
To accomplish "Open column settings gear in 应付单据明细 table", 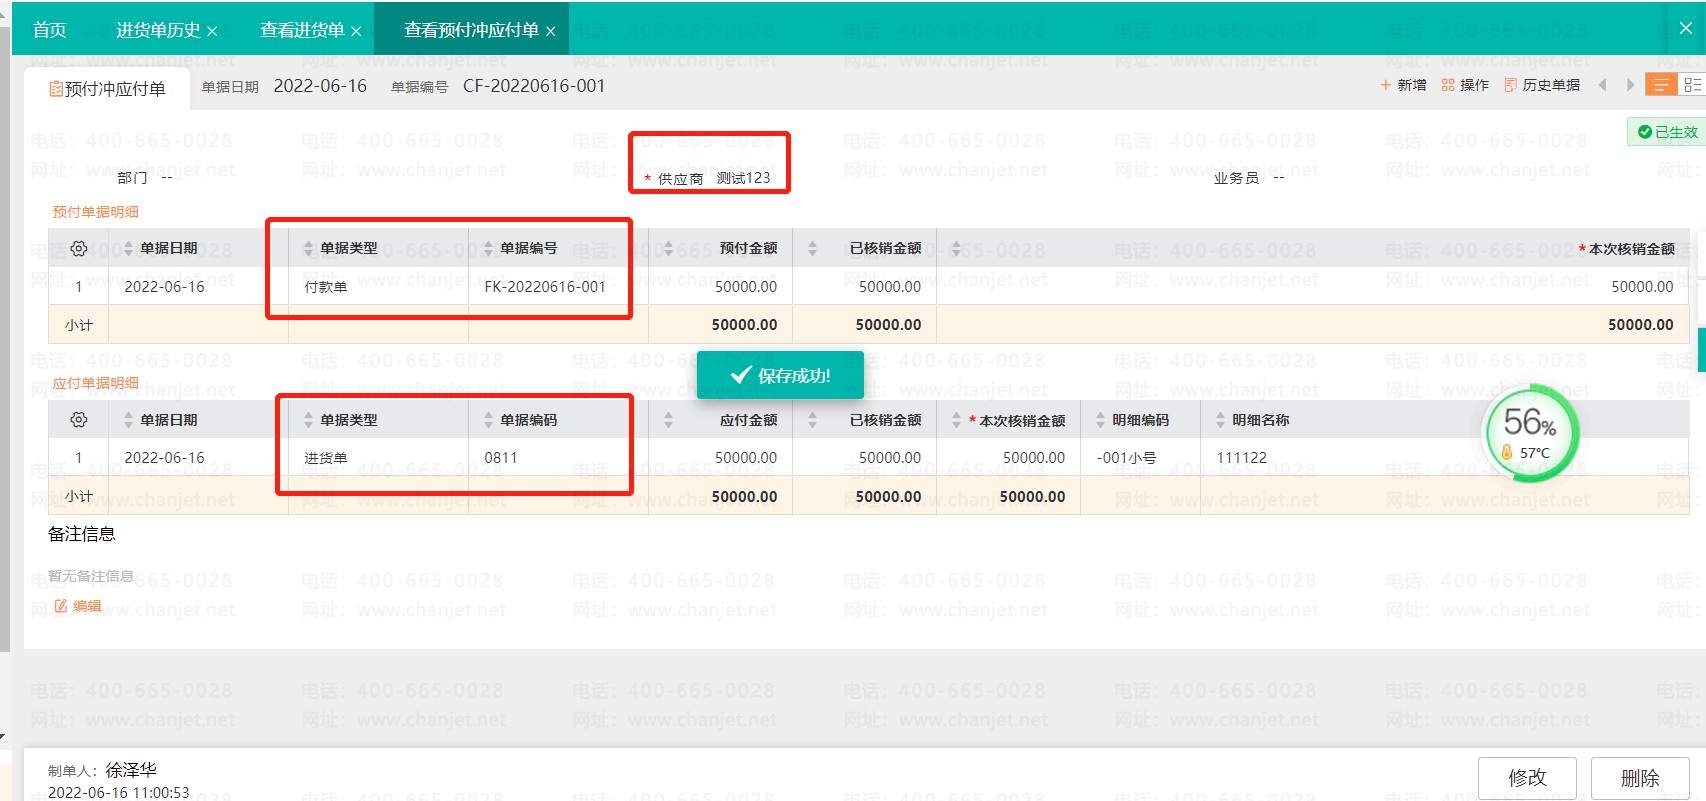I will pyautogui.click(x=79, y=420).
